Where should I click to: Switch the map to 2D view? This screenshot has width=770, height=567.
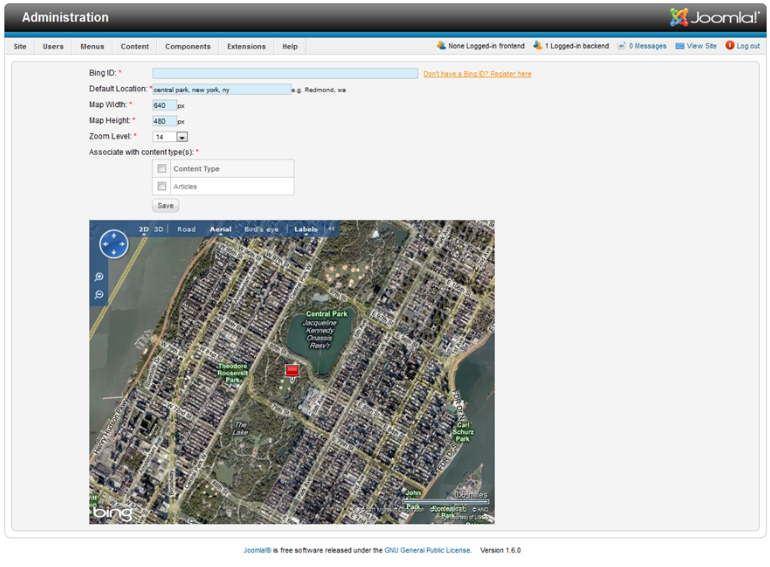pyautogui.click(x=143, y=229)
